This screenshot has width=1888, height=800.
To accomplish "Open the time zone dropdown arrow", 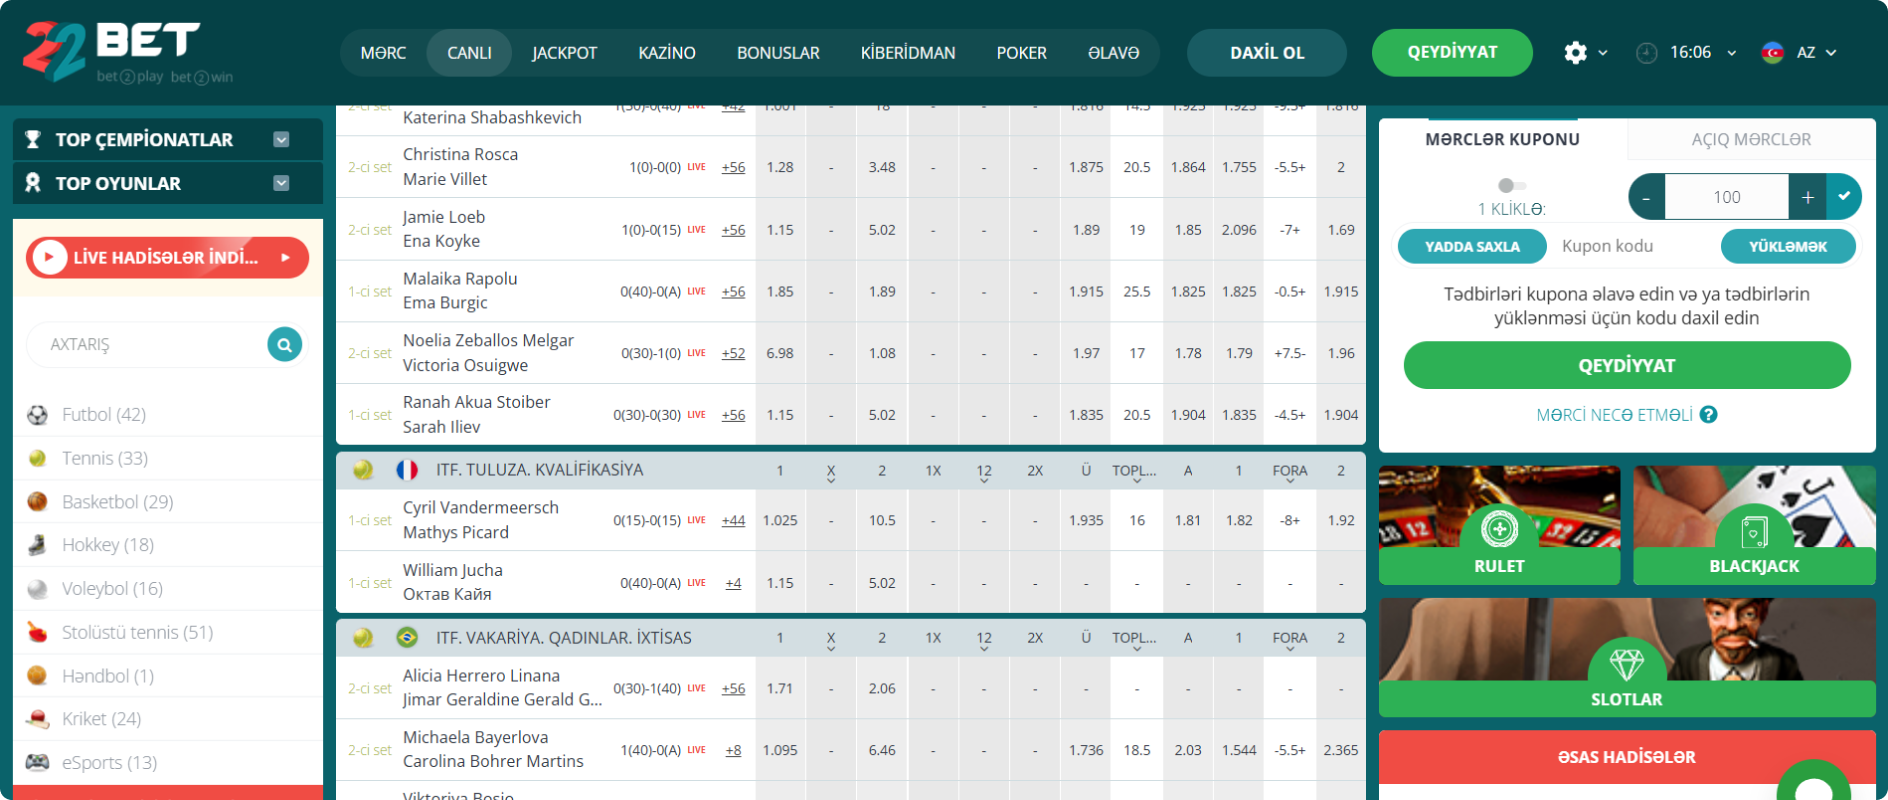I will 1732,53.
